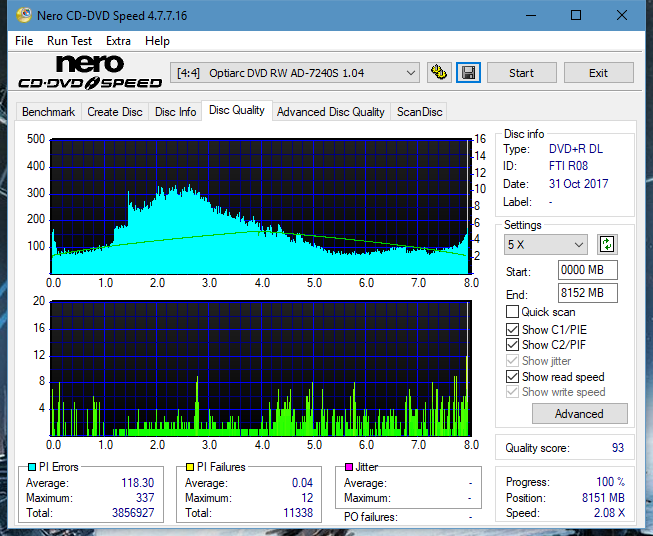Minimize the Nero CD-DVD Speed window
The height and width of the screenshot is (536, 653).
pos(531,15)
